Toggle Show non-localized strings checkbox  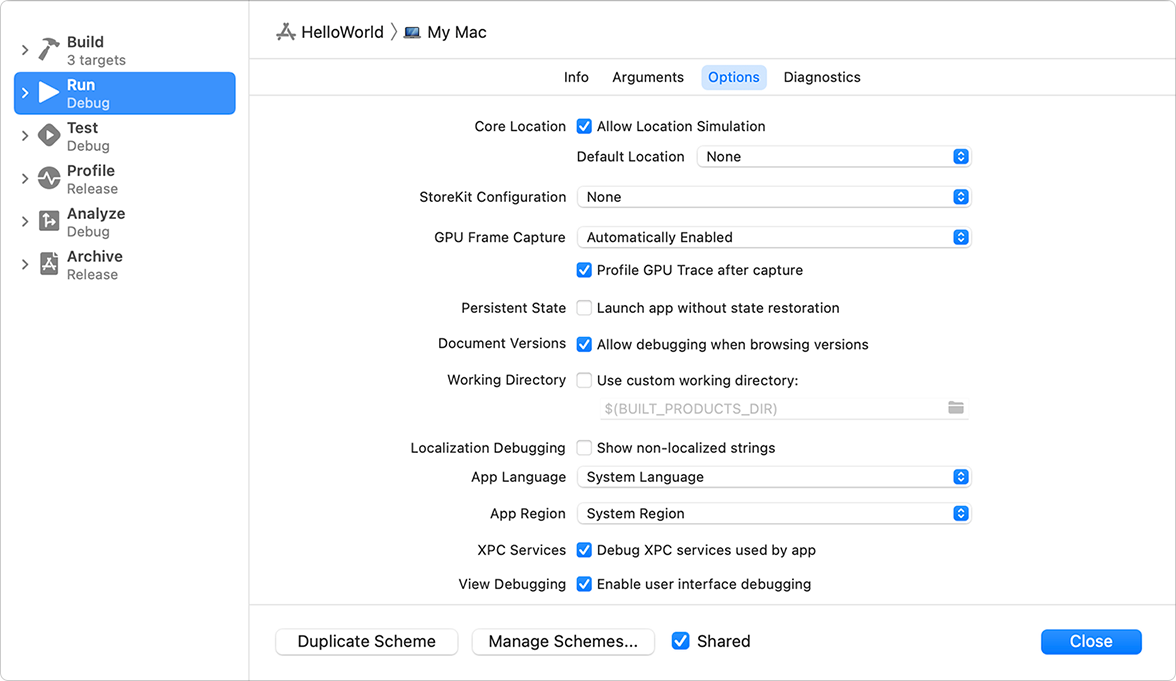pos(585,448)
